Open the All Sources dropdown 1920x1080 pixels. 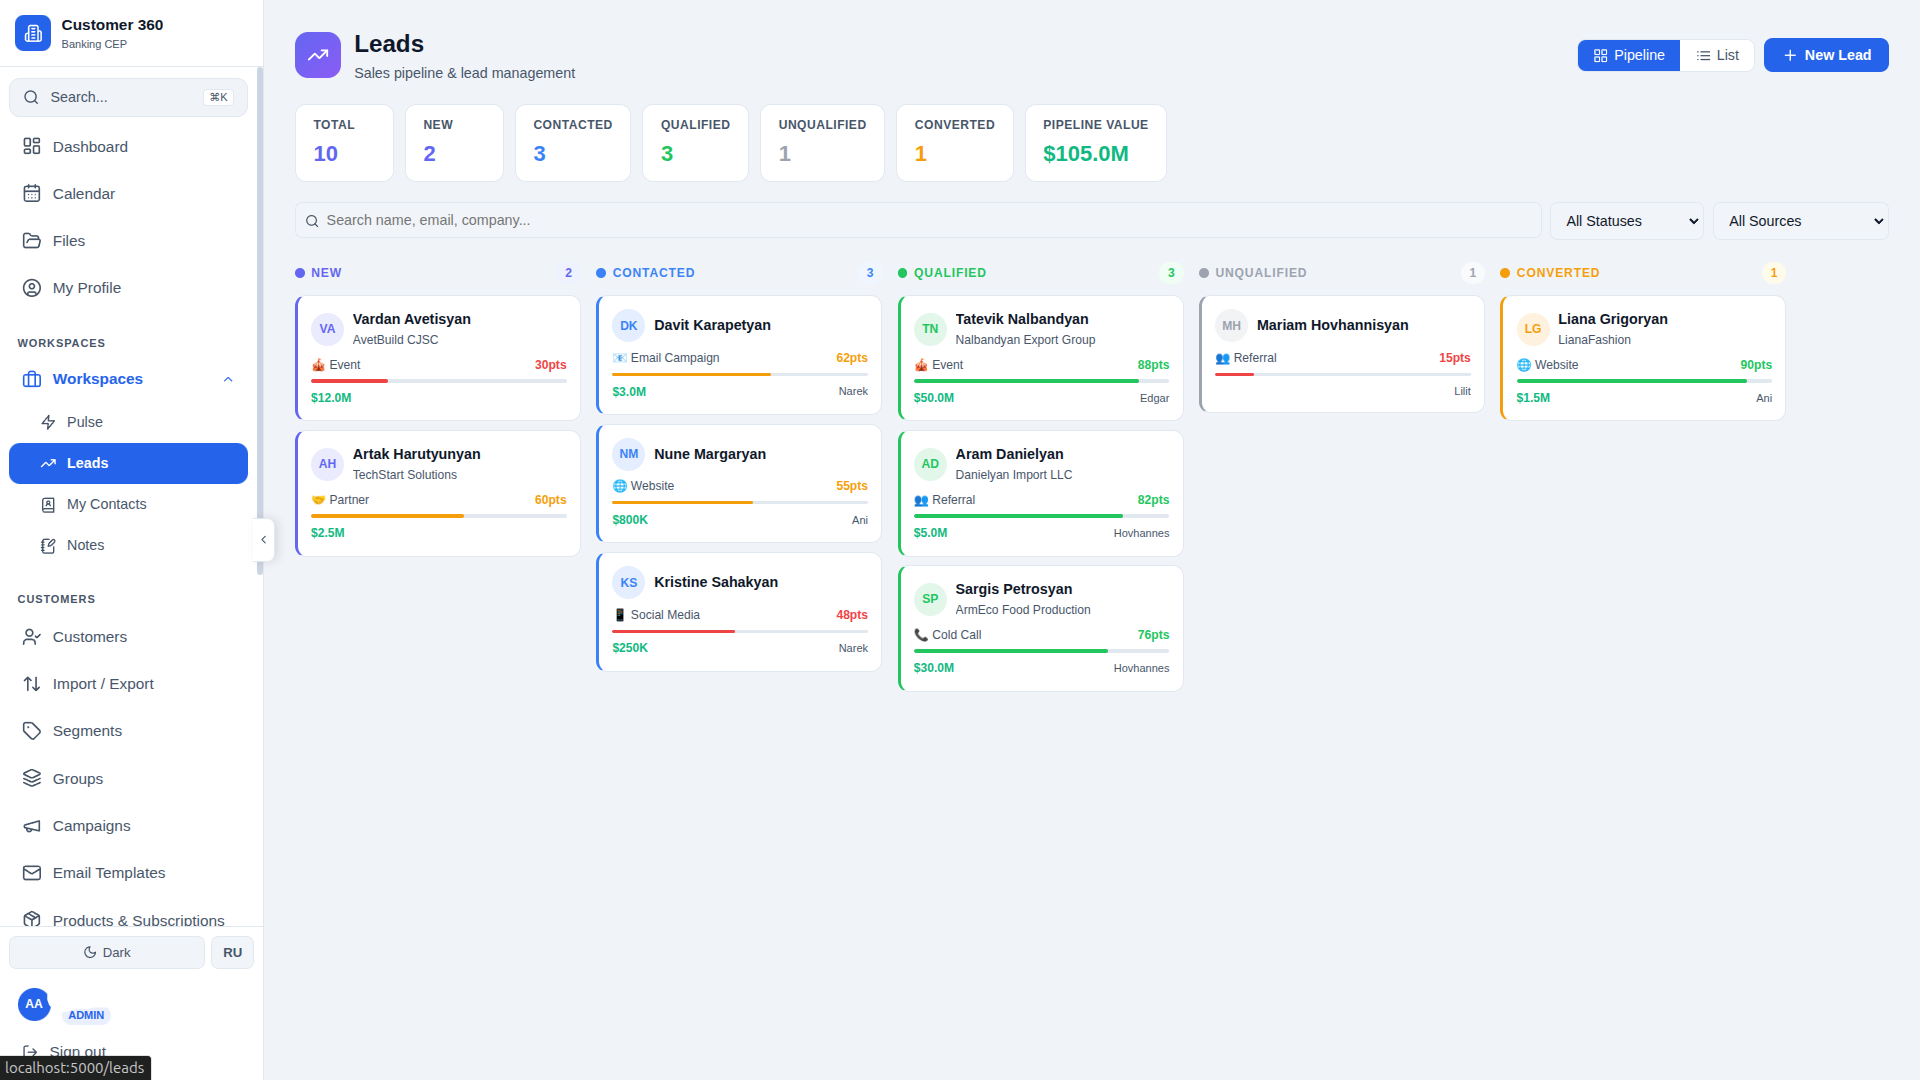(x=1801, y=221)
